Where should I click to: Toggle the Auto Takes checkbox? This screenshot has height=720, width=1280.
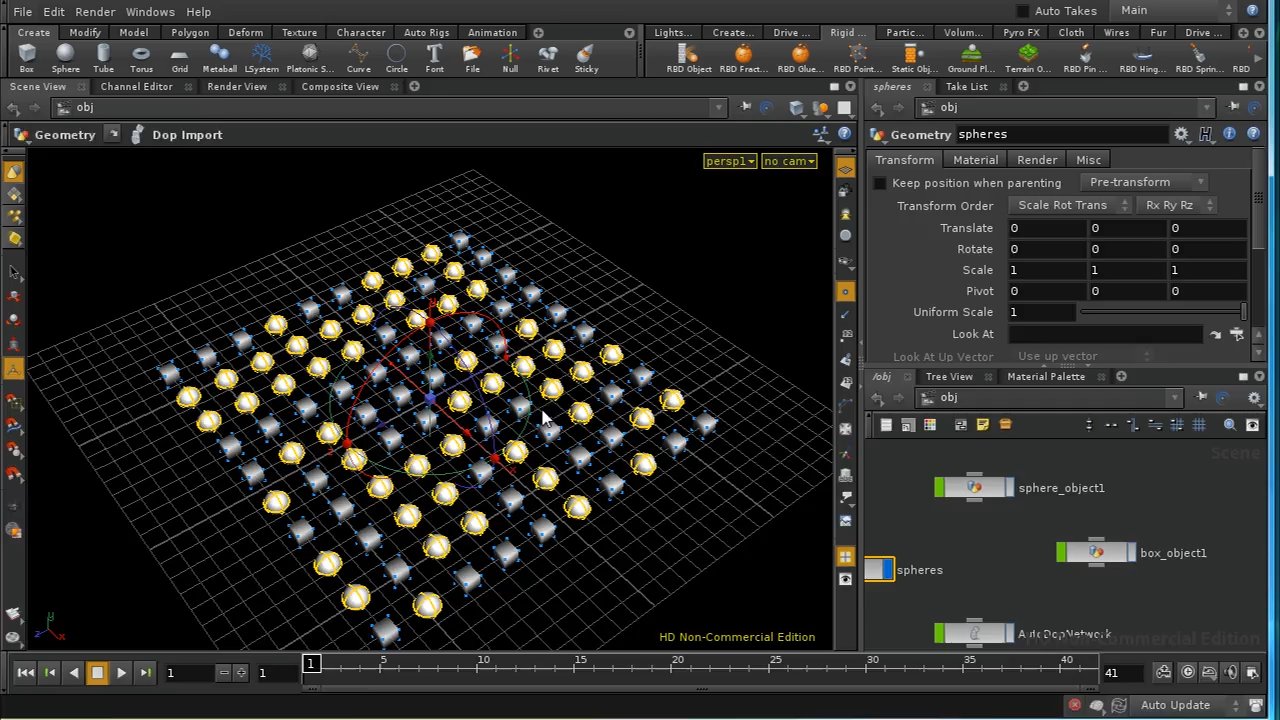click(1022, 11)
